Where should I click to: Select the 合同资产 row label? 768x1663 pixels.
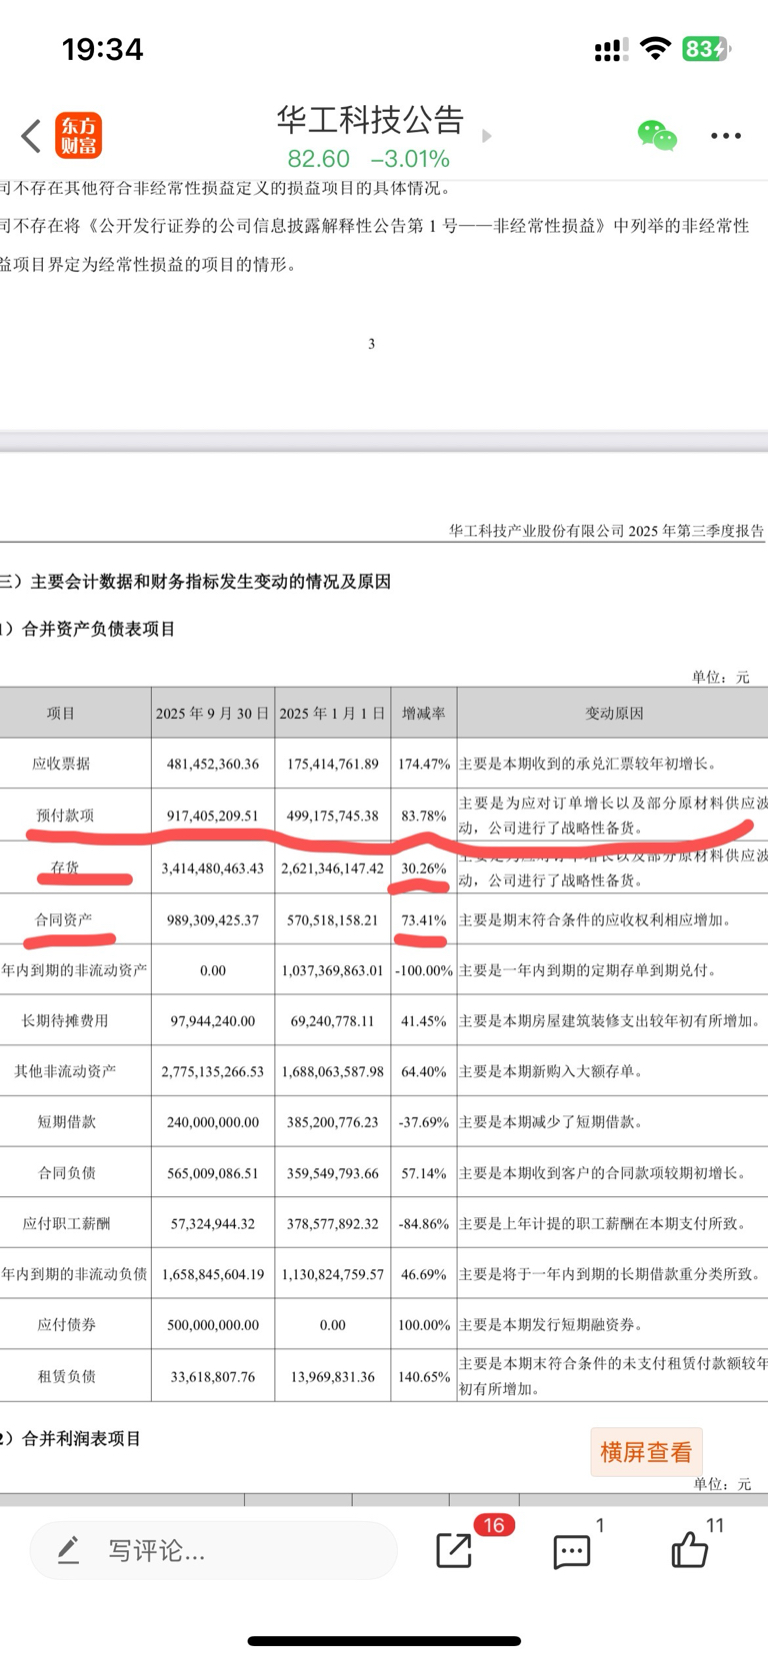click(63, 920)
